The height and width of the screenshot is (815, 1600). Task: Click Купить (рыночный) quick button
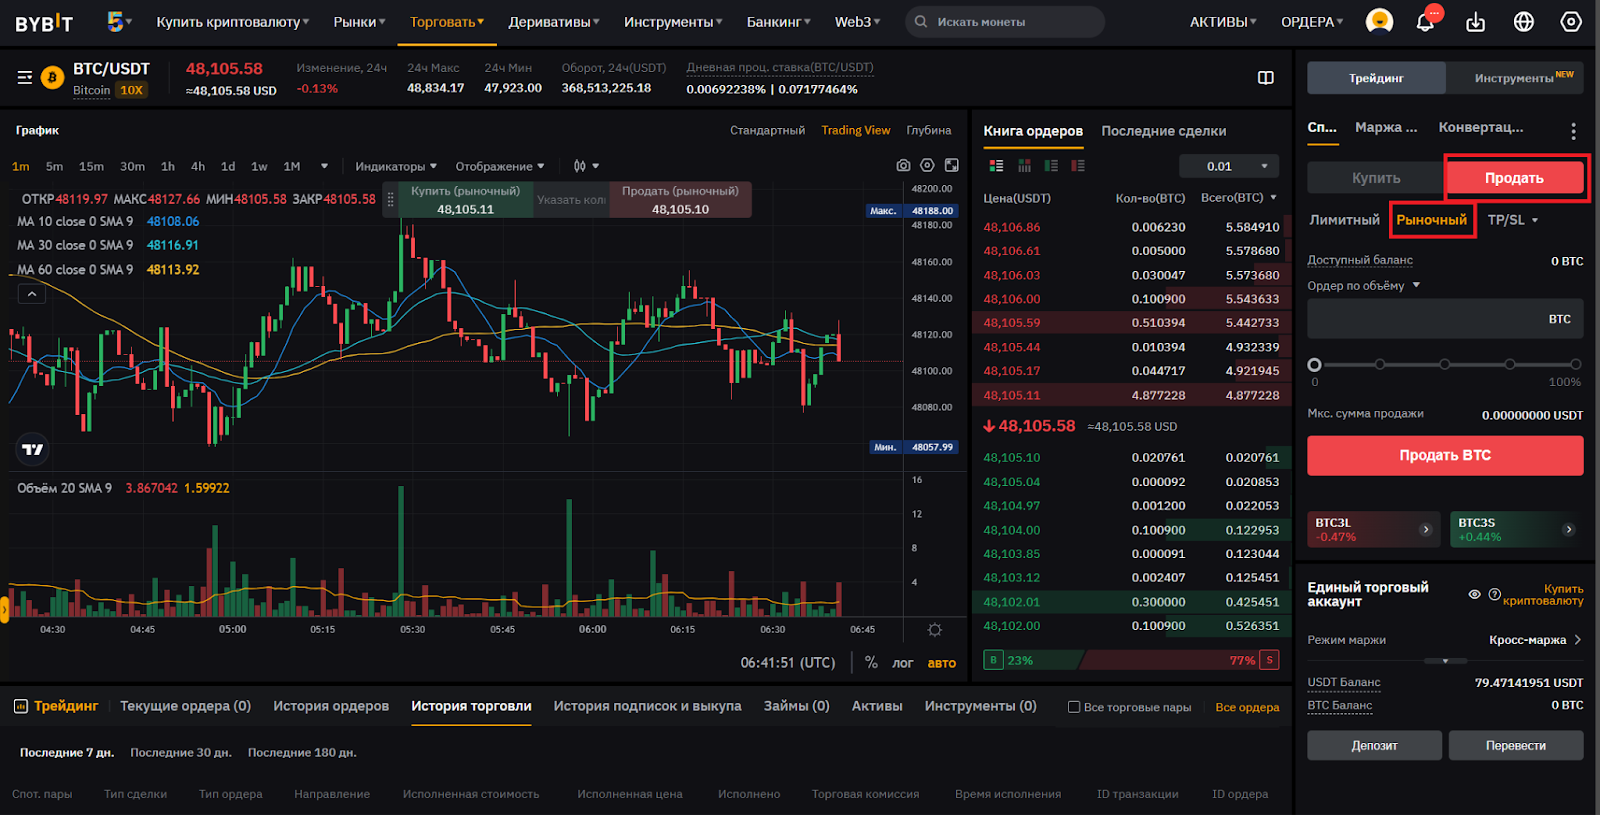[x=465, y=200]
